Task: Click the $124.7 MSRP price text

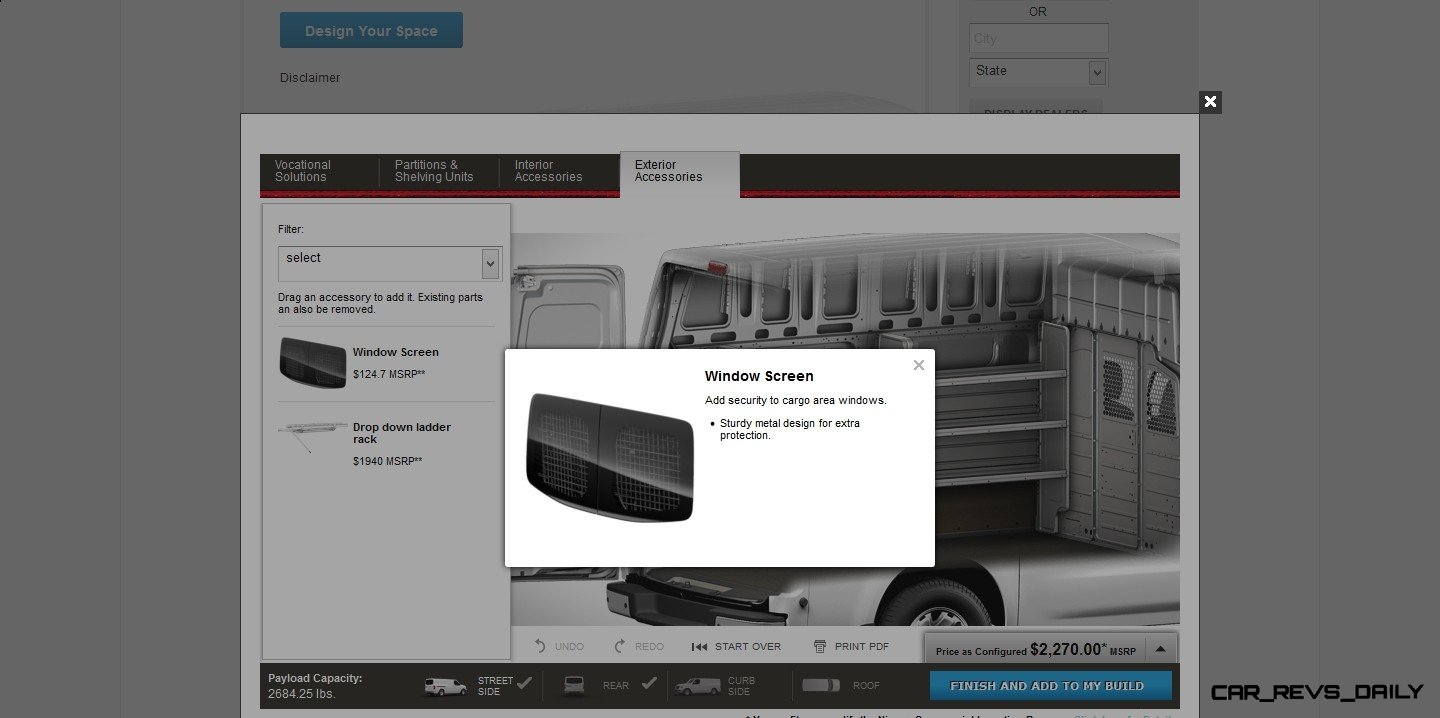Action: click(389, 374)
